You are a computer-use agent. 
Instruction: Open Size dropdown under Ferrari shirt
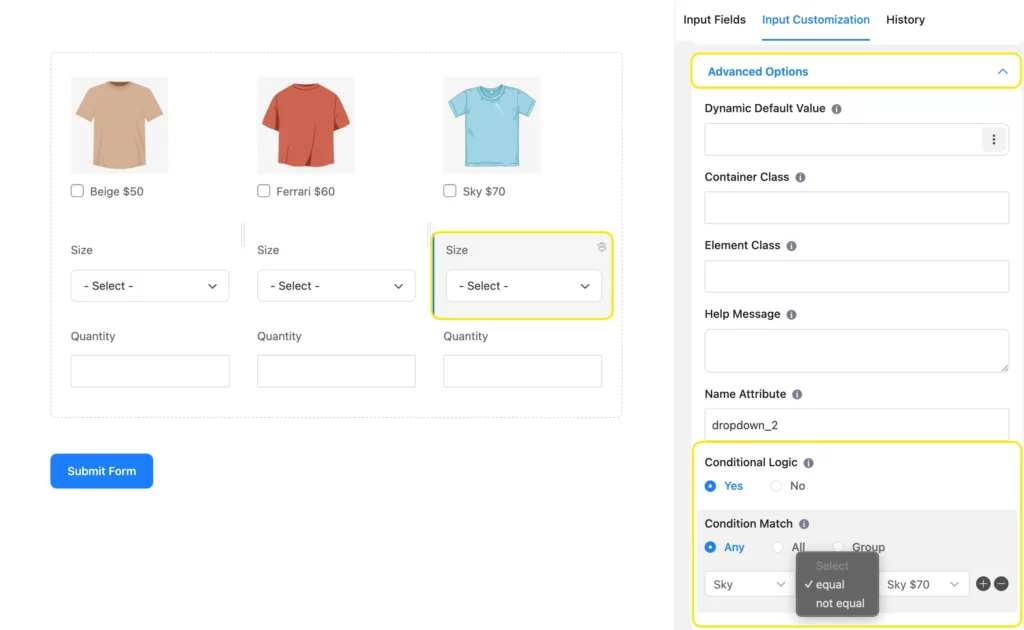coord(336,286)
